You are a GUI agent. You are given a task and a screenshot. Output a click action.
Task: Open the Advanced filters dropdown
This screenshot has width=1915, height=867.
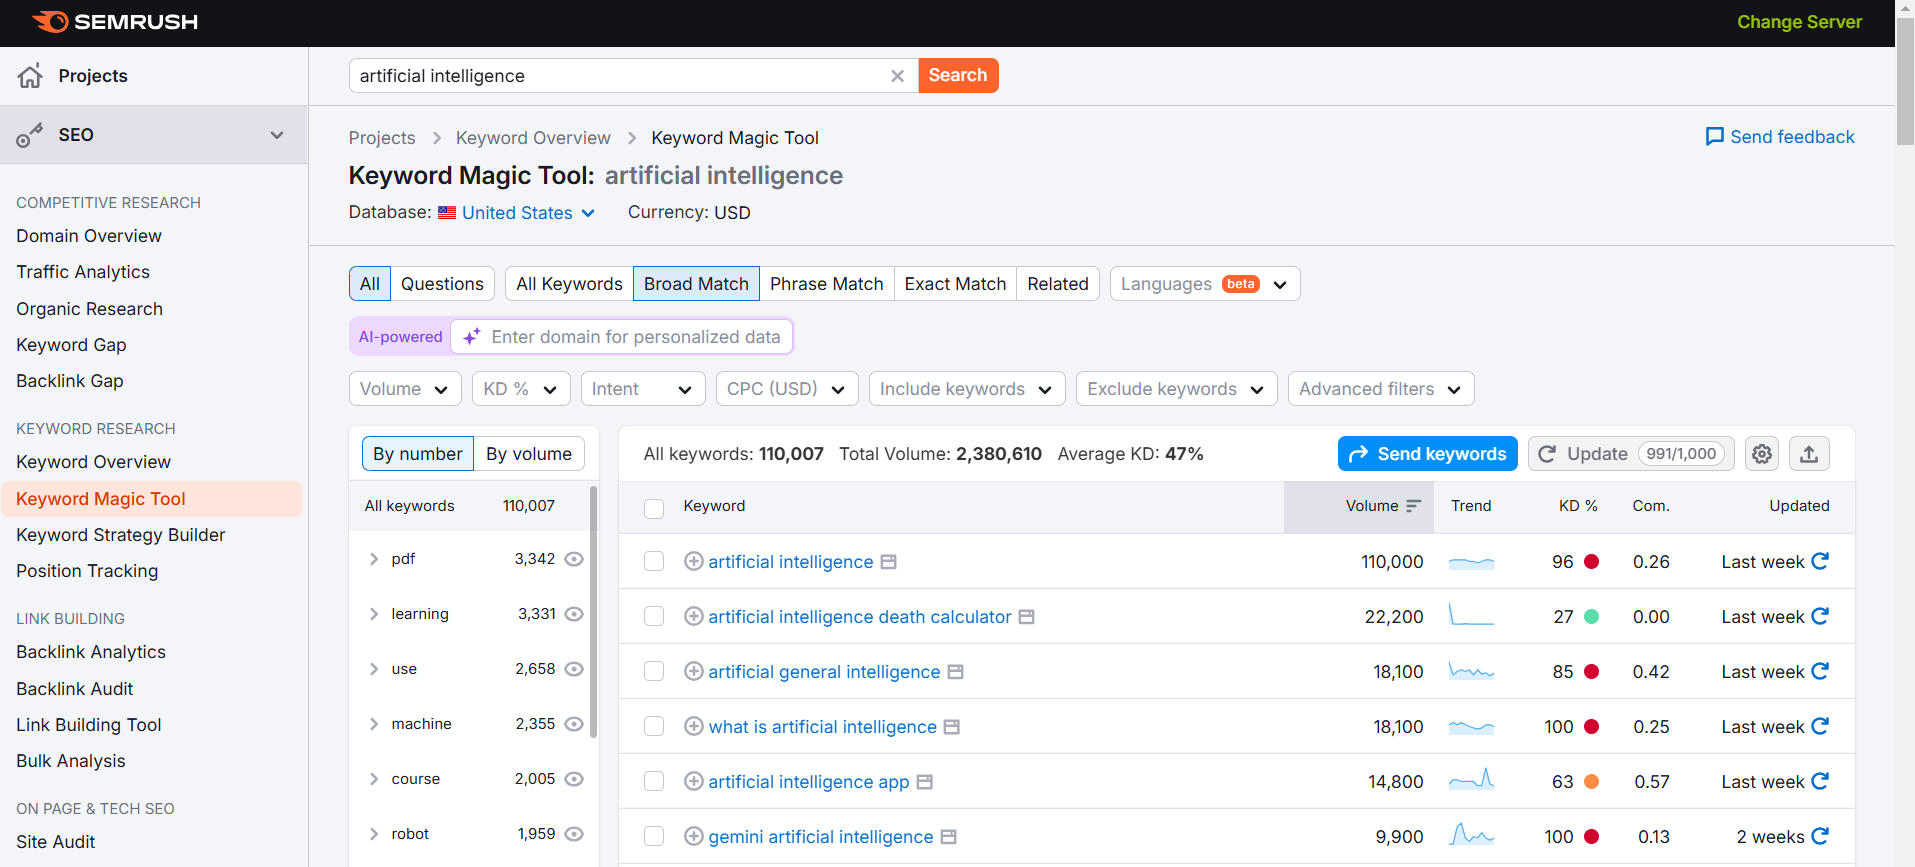[1381, 389]
